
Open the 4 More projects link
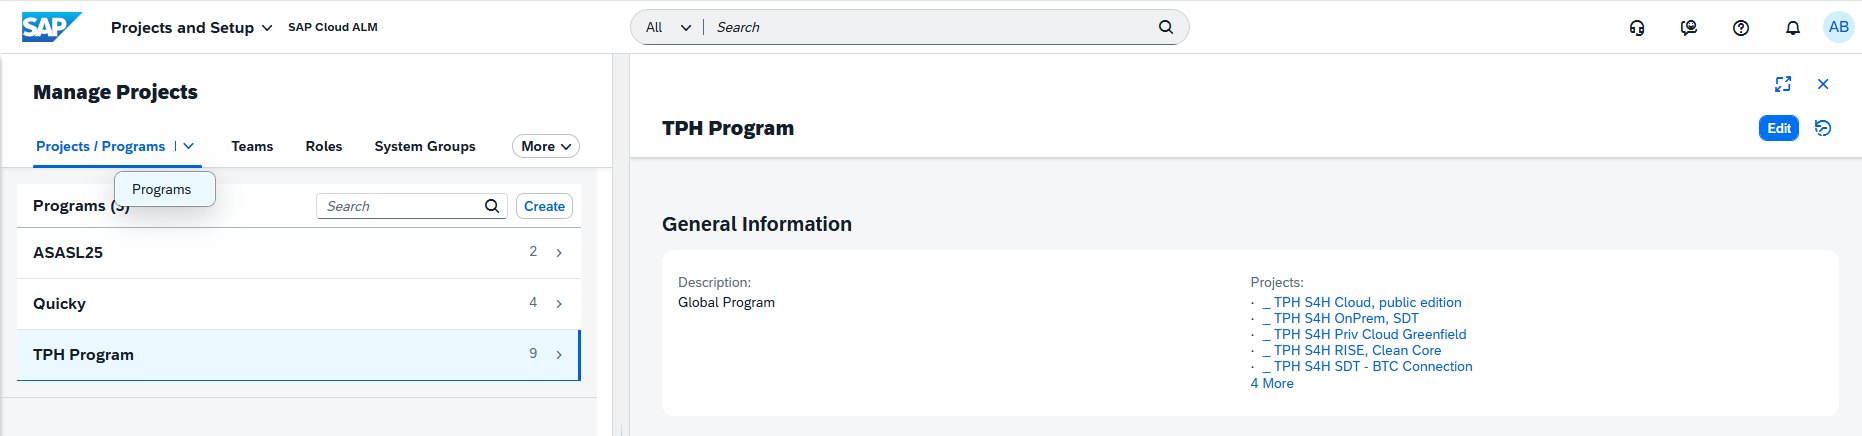click(1272, 383)
